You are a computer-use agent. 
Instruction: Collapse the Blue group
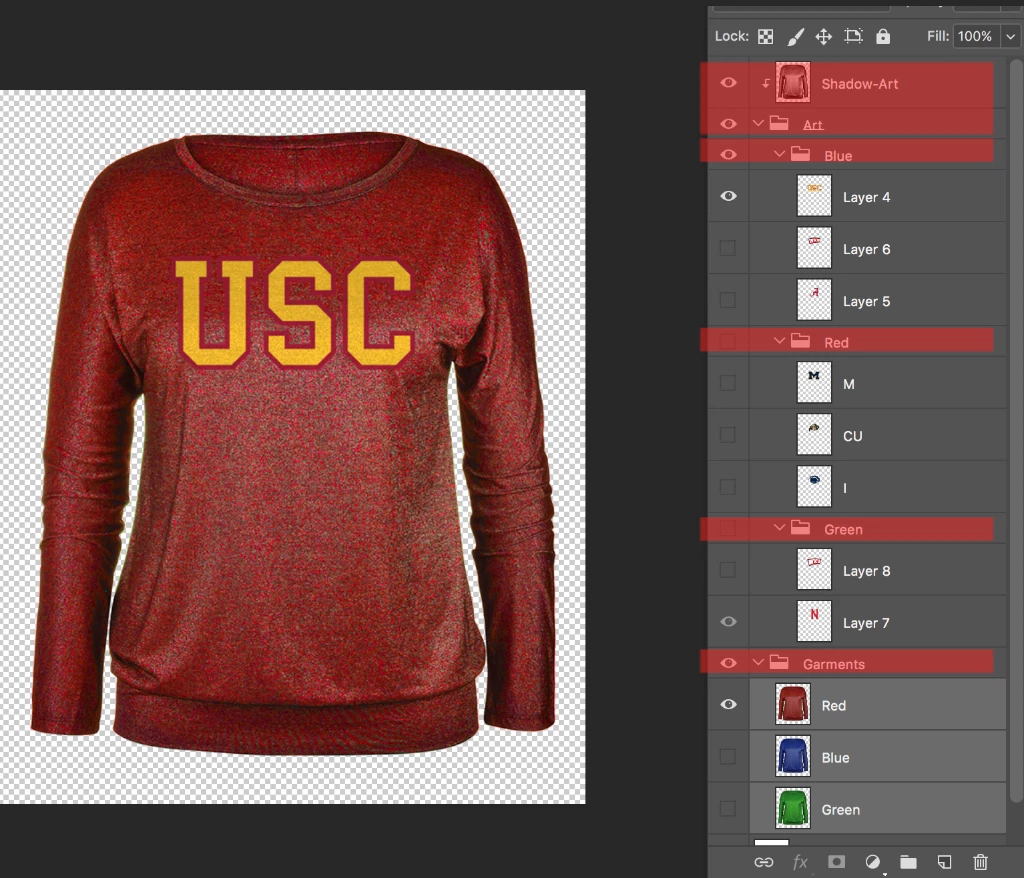(x=779, y=154)
